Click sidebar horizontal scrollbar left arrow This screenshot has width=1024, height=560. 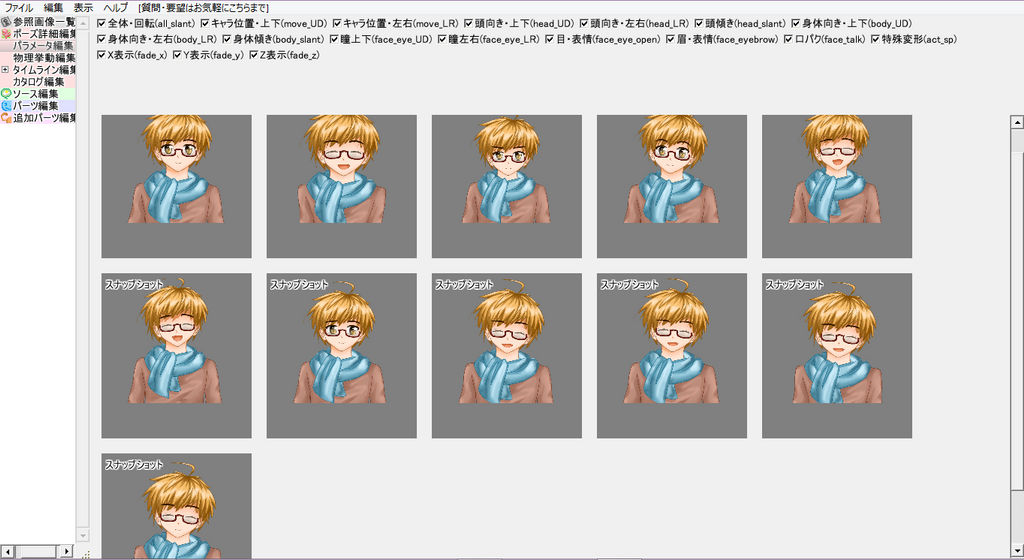point(7,552)
